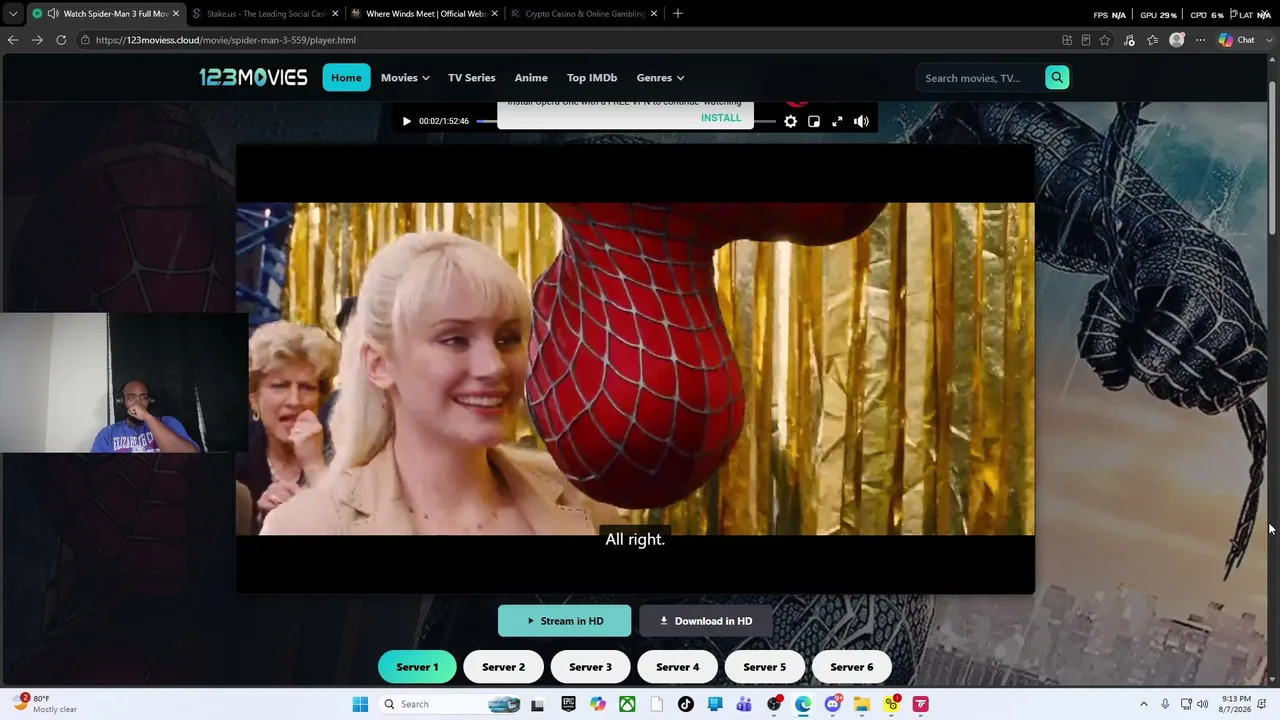Open browser settings and more menu
Screen dimensions: 1280x720
(x=1200, y=40)
